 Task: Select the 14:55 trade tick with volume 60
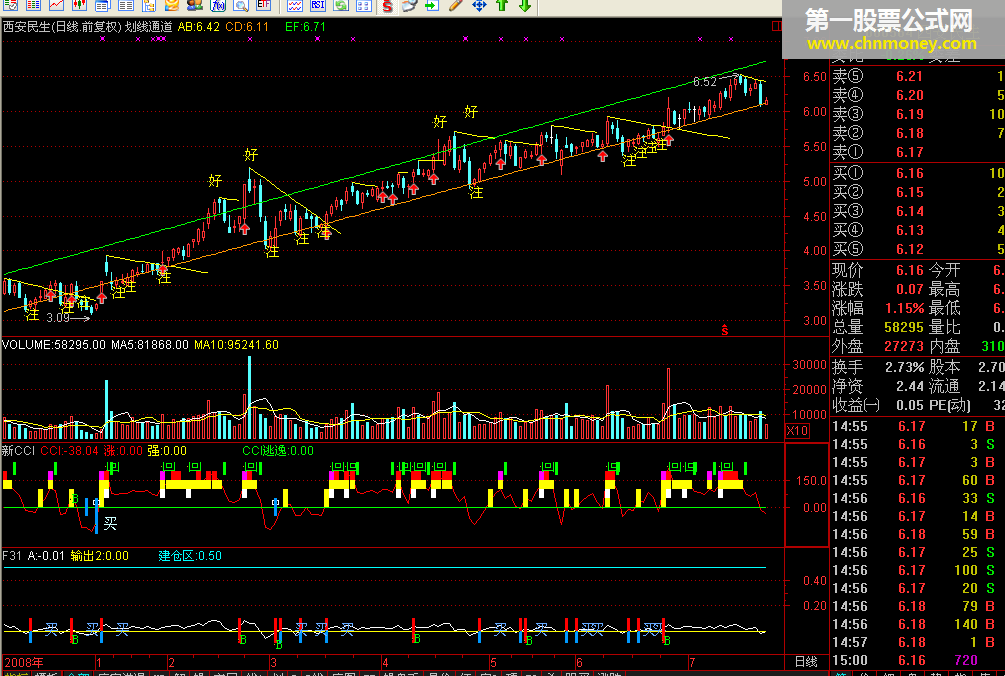[918, 480]
